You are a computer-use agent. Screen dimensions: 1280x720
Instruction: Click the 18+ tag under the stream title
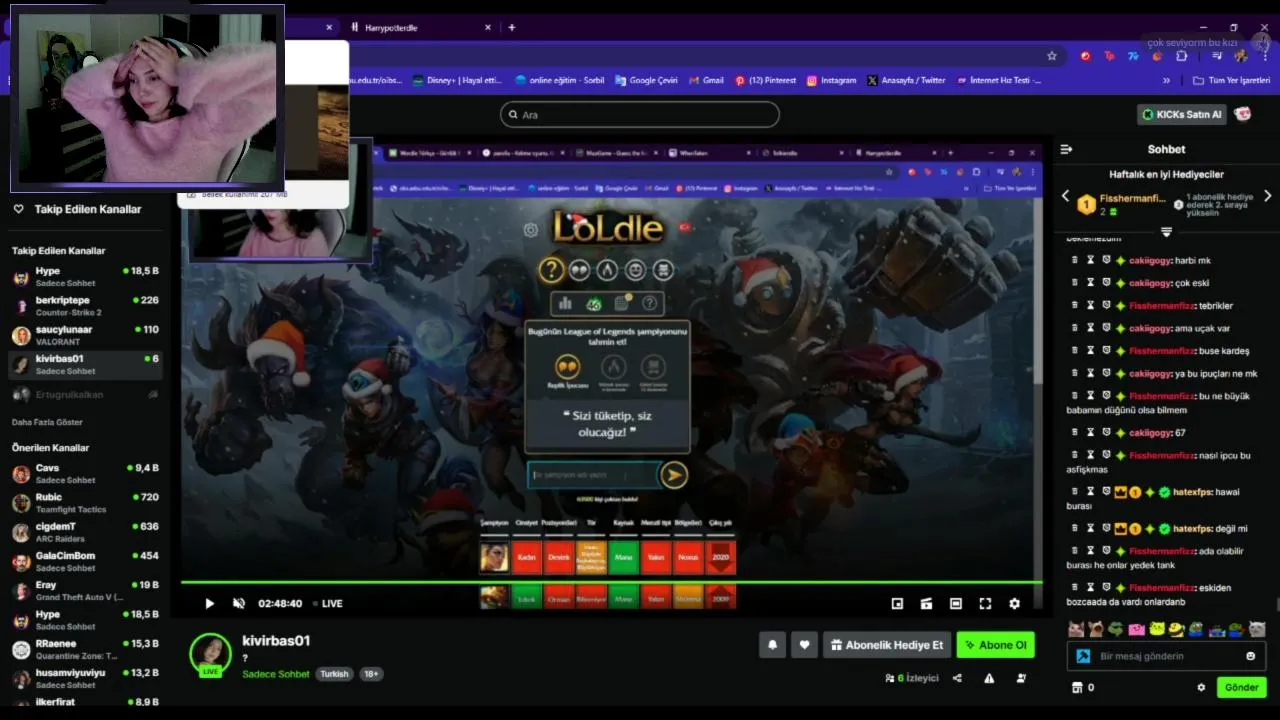[x=371, y=674]
